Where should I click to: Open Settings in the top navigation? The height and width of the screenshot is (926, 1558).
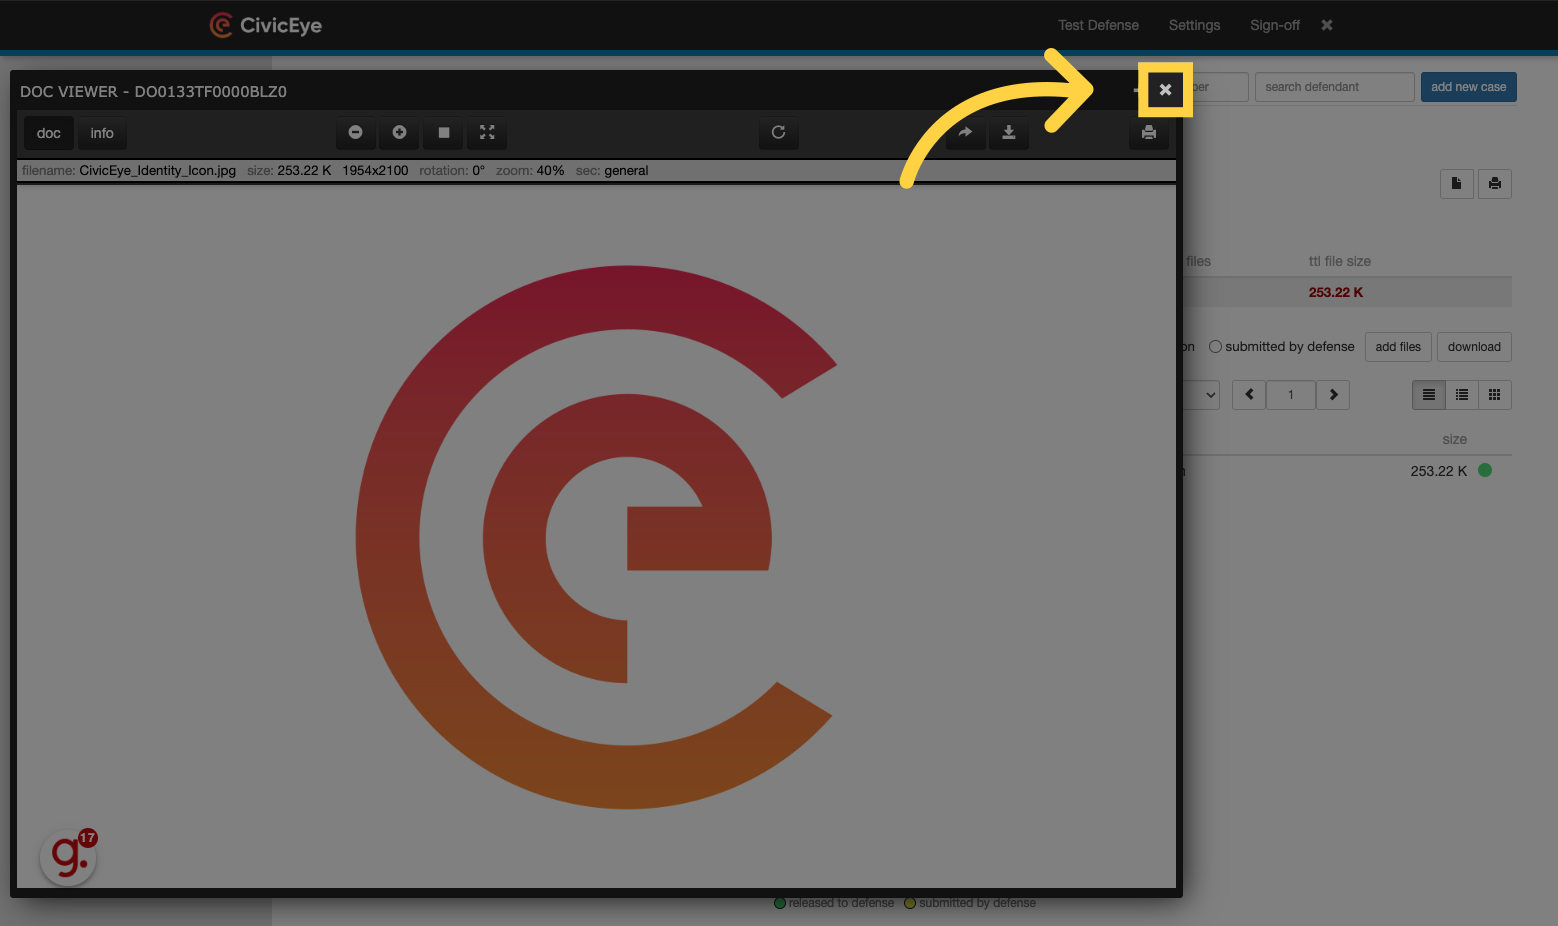tap(1194, 25)
